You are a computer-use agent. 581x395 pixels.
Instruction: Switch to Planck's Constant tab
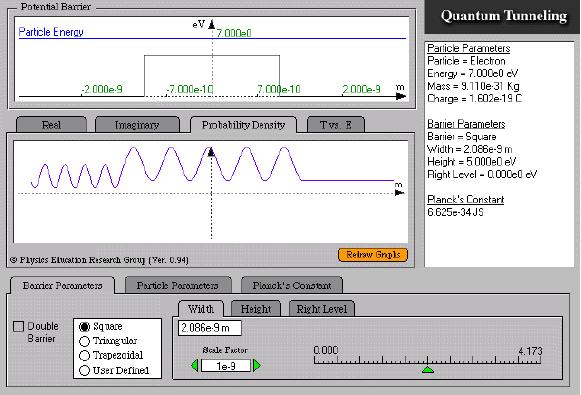pyautogui.click(x=292, y=285)
